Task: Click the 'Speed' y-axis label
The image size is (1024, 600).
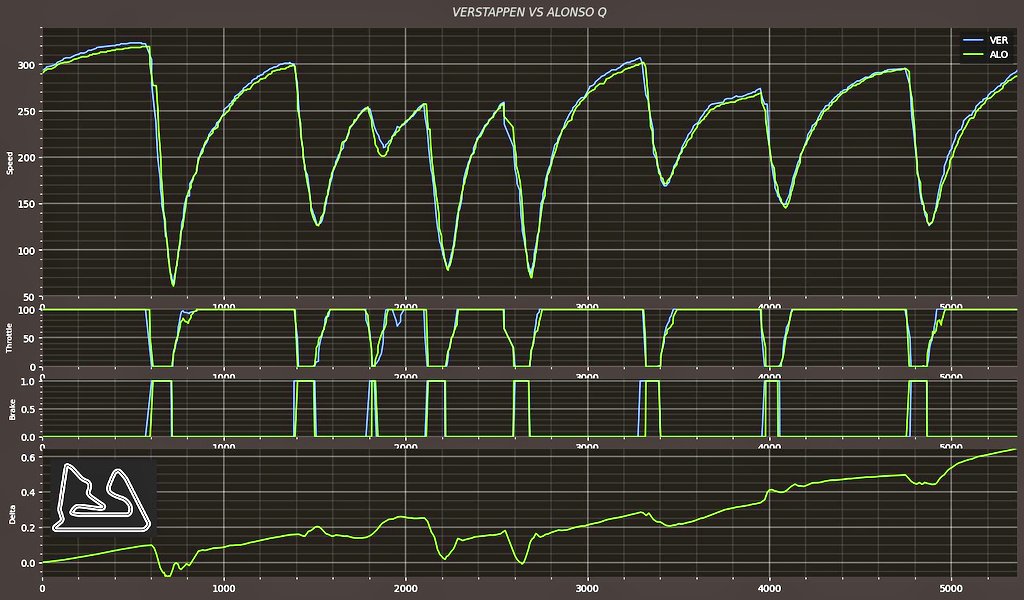Action: pyautogui.click(x=10, y=163)
